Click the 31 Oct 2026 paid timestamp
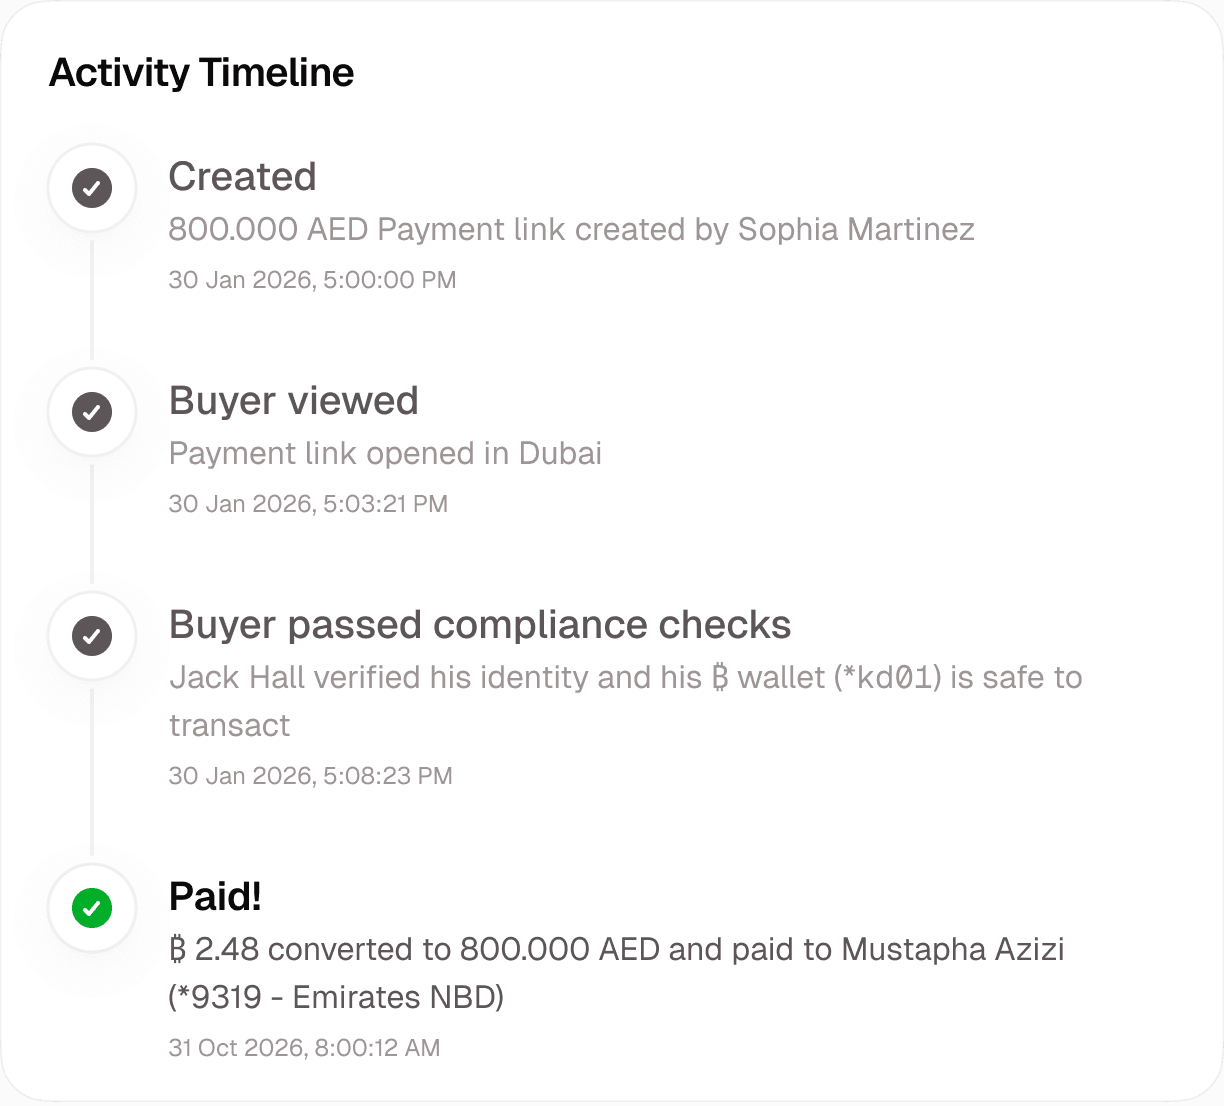The width and height of the screenshot is (1224, 1106). [304, 1048]
